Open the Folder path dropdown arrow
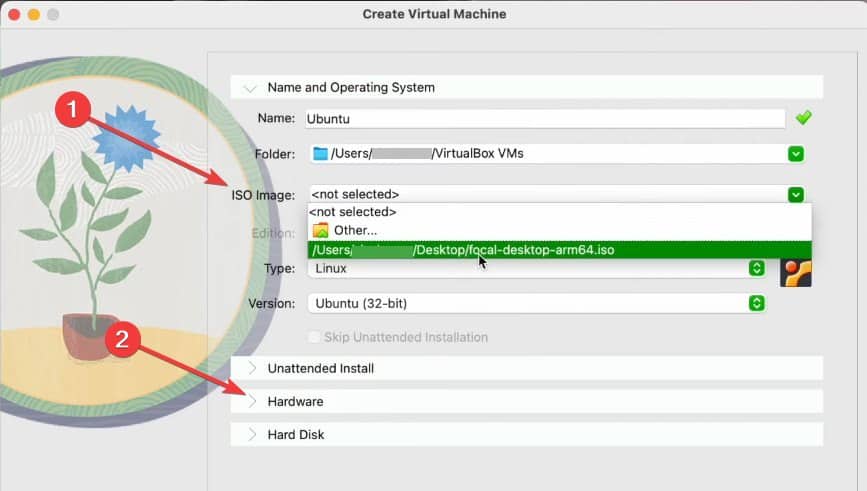 tap(796, 154)
